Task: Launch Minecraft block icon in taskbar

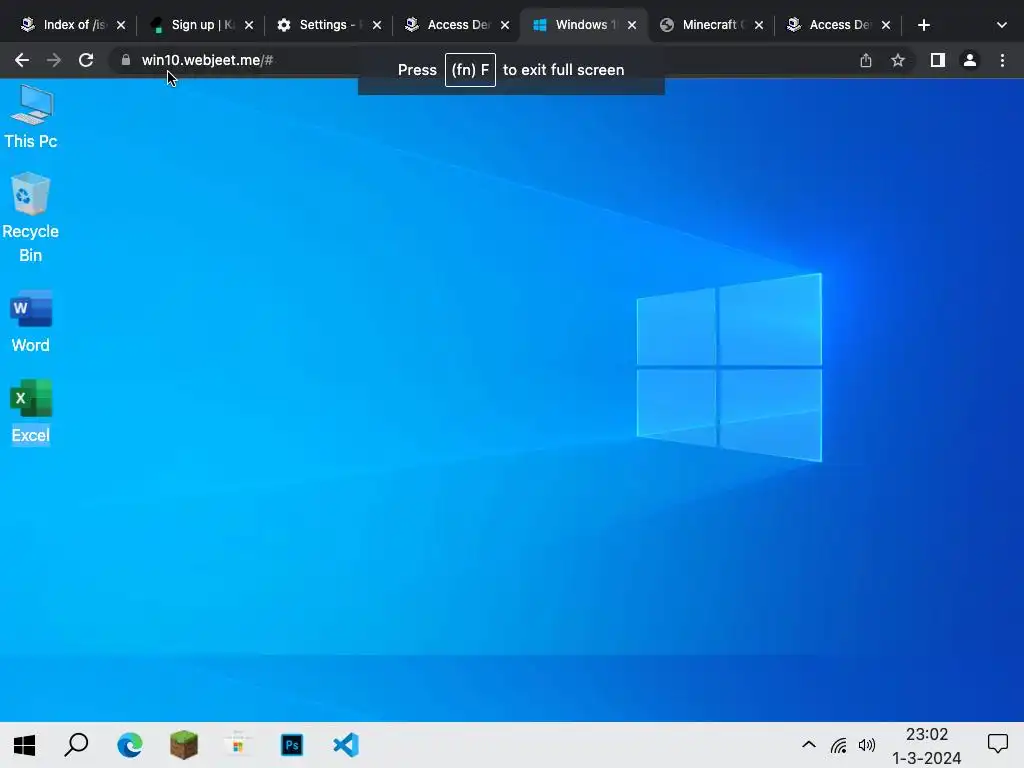Action: (x=184, y=744)
